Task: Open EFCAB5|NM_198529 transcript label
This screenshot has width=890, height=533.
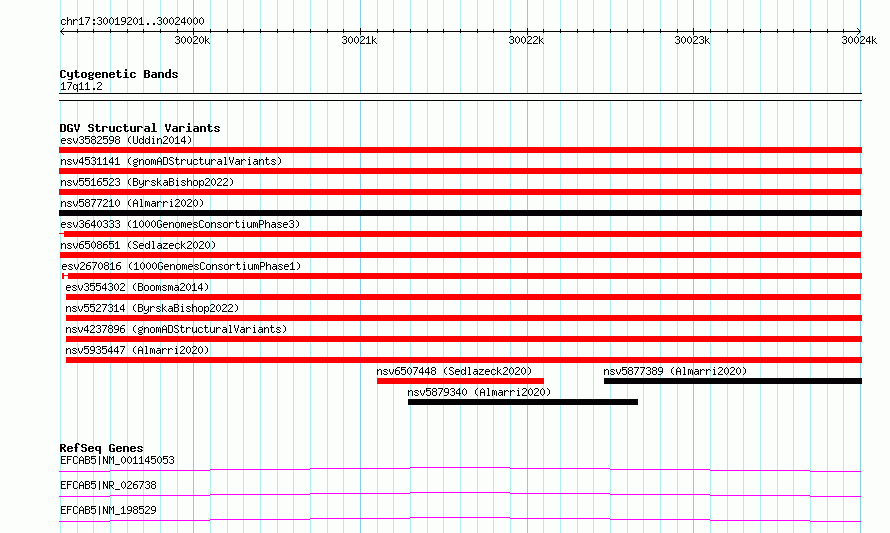Action: 108,510
